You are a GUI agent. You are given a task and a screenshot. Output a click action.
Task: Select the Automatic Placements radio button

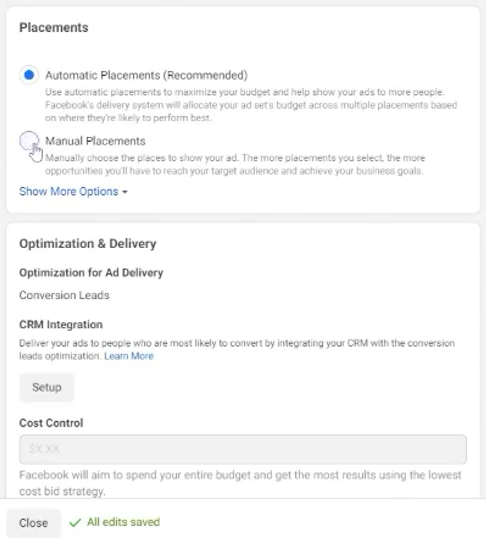tap(29, 75)
